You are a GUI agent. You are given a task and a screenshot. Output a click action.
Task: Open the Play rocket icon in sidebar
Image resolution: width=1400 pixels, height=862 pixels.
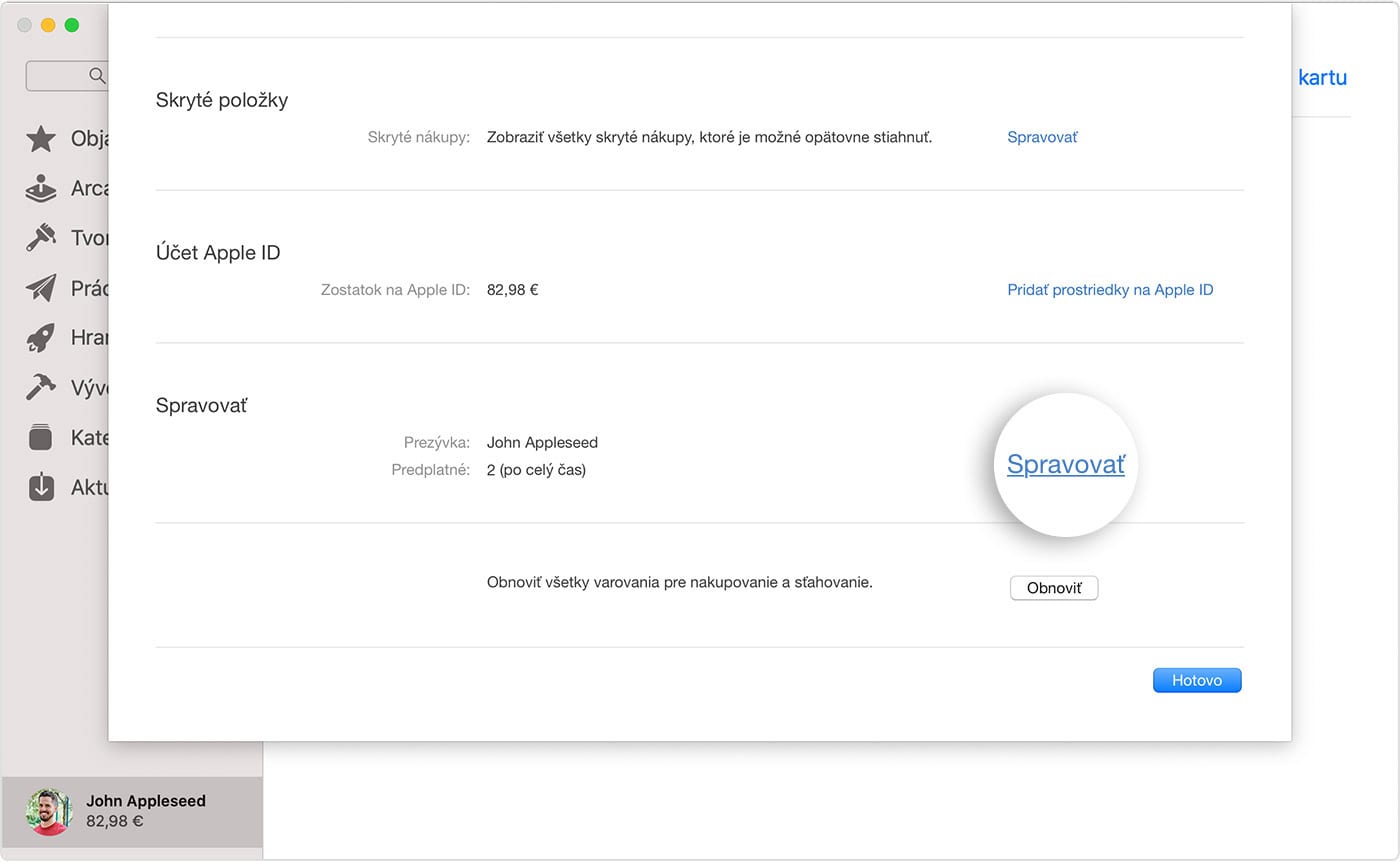[x=41, y=338]
